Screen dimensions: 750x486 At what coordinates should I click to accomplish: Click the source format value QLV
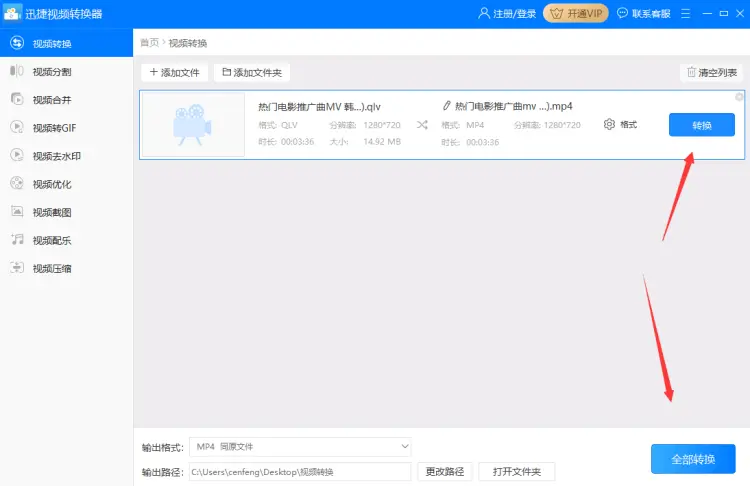pyautogui.click(x=289, y=125)
